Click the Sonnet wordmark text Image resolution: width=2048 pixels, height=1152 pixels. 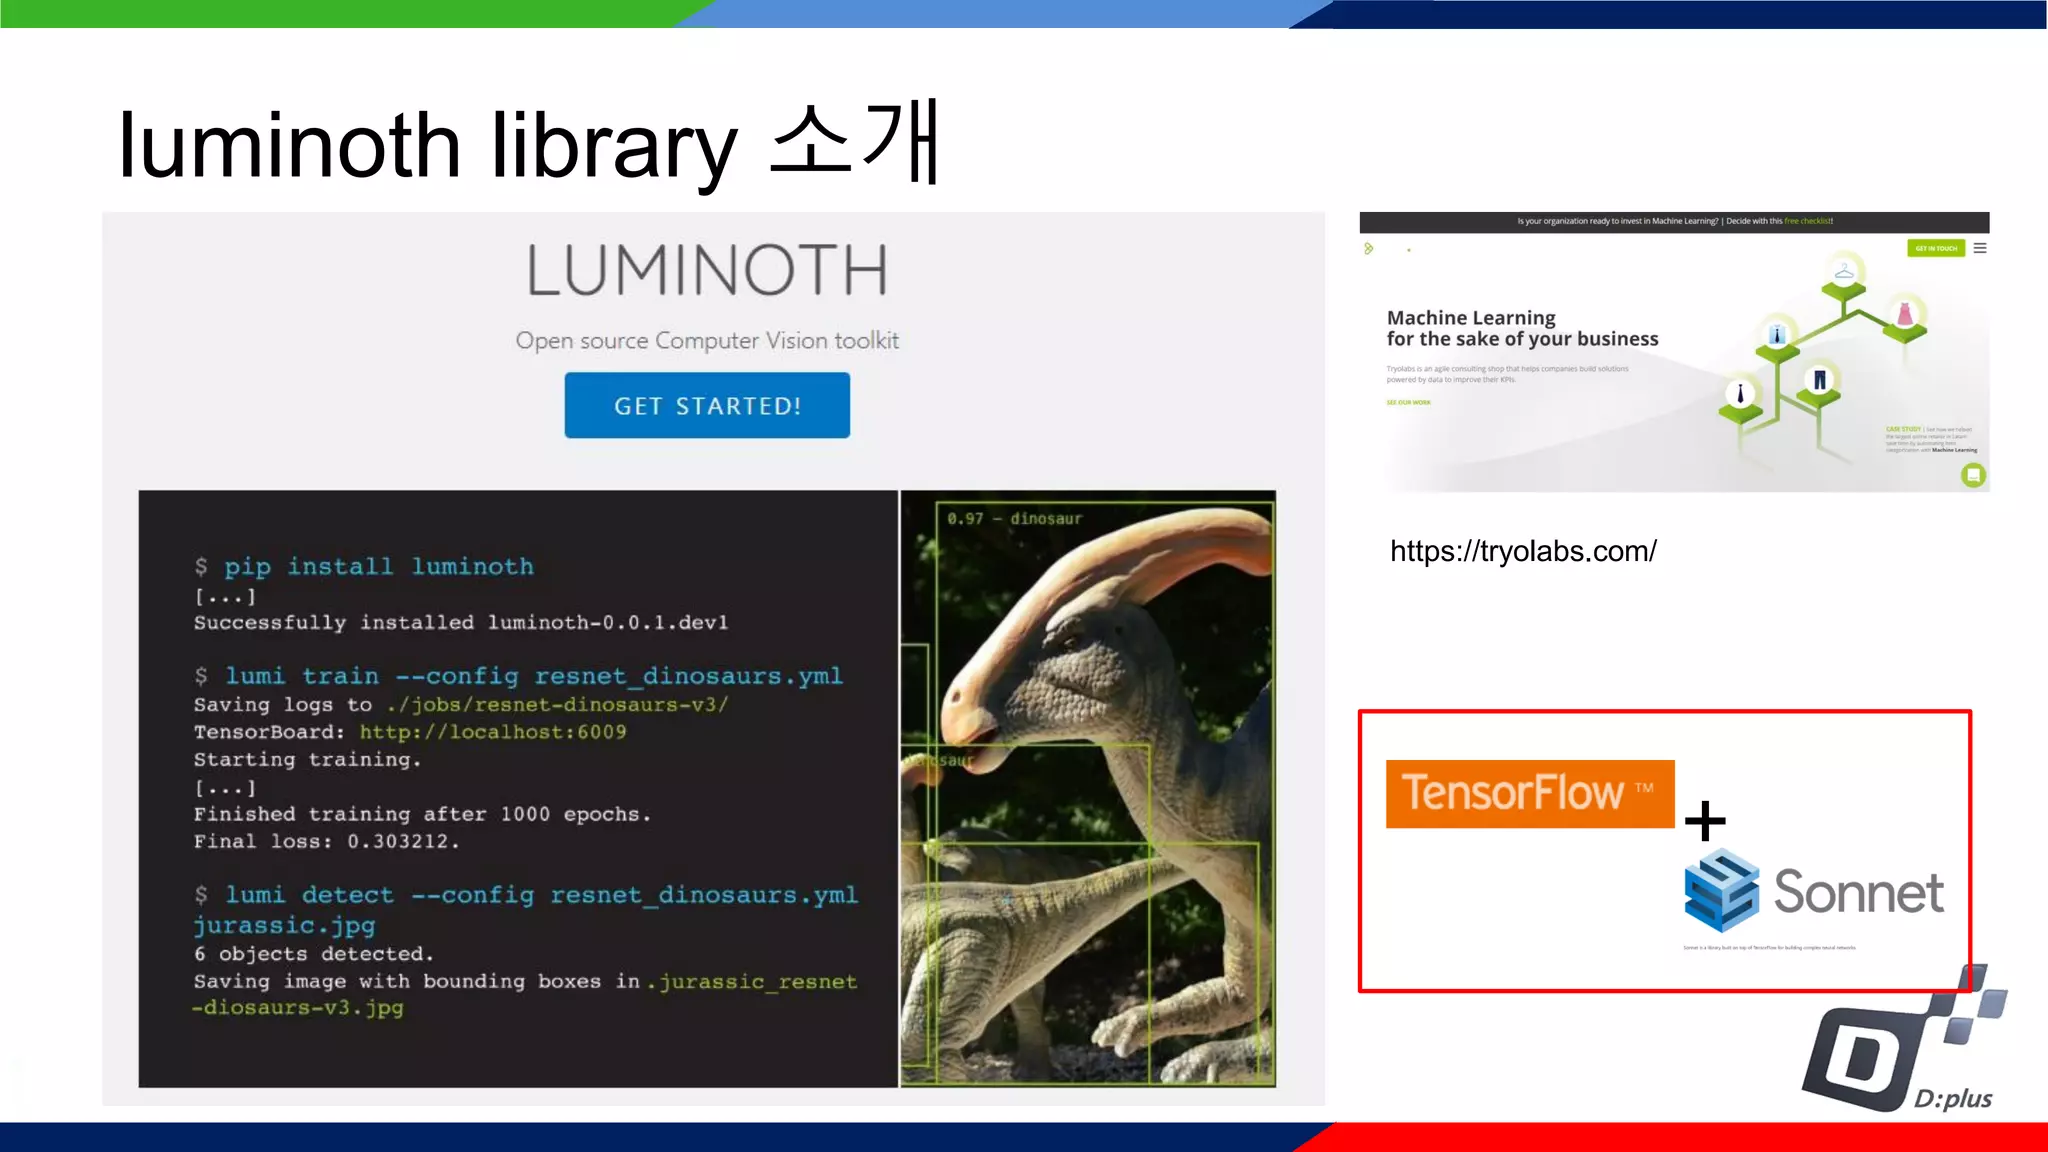[x=1858, y=892]
